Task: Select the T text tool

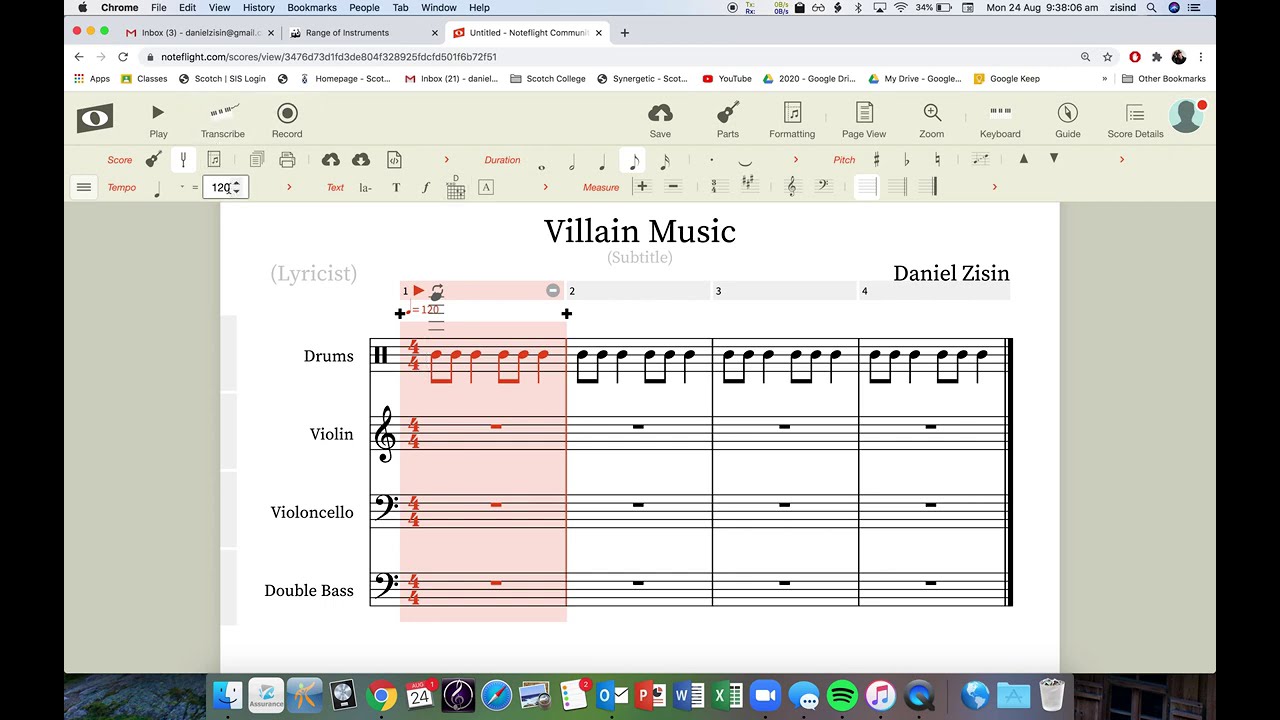Action: tap(396, 187)
